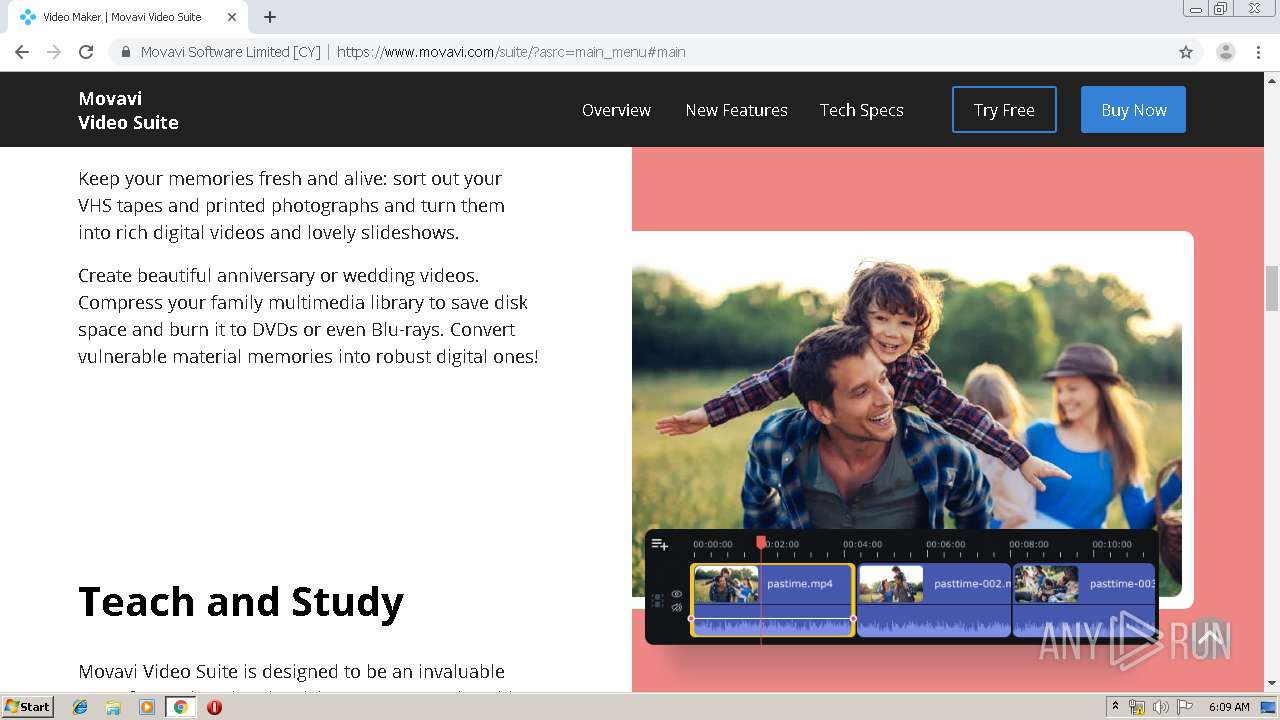Switch to Chrome taskbar icon
The height and width of the screenshot is (720, 1280).
coord(180,707)
